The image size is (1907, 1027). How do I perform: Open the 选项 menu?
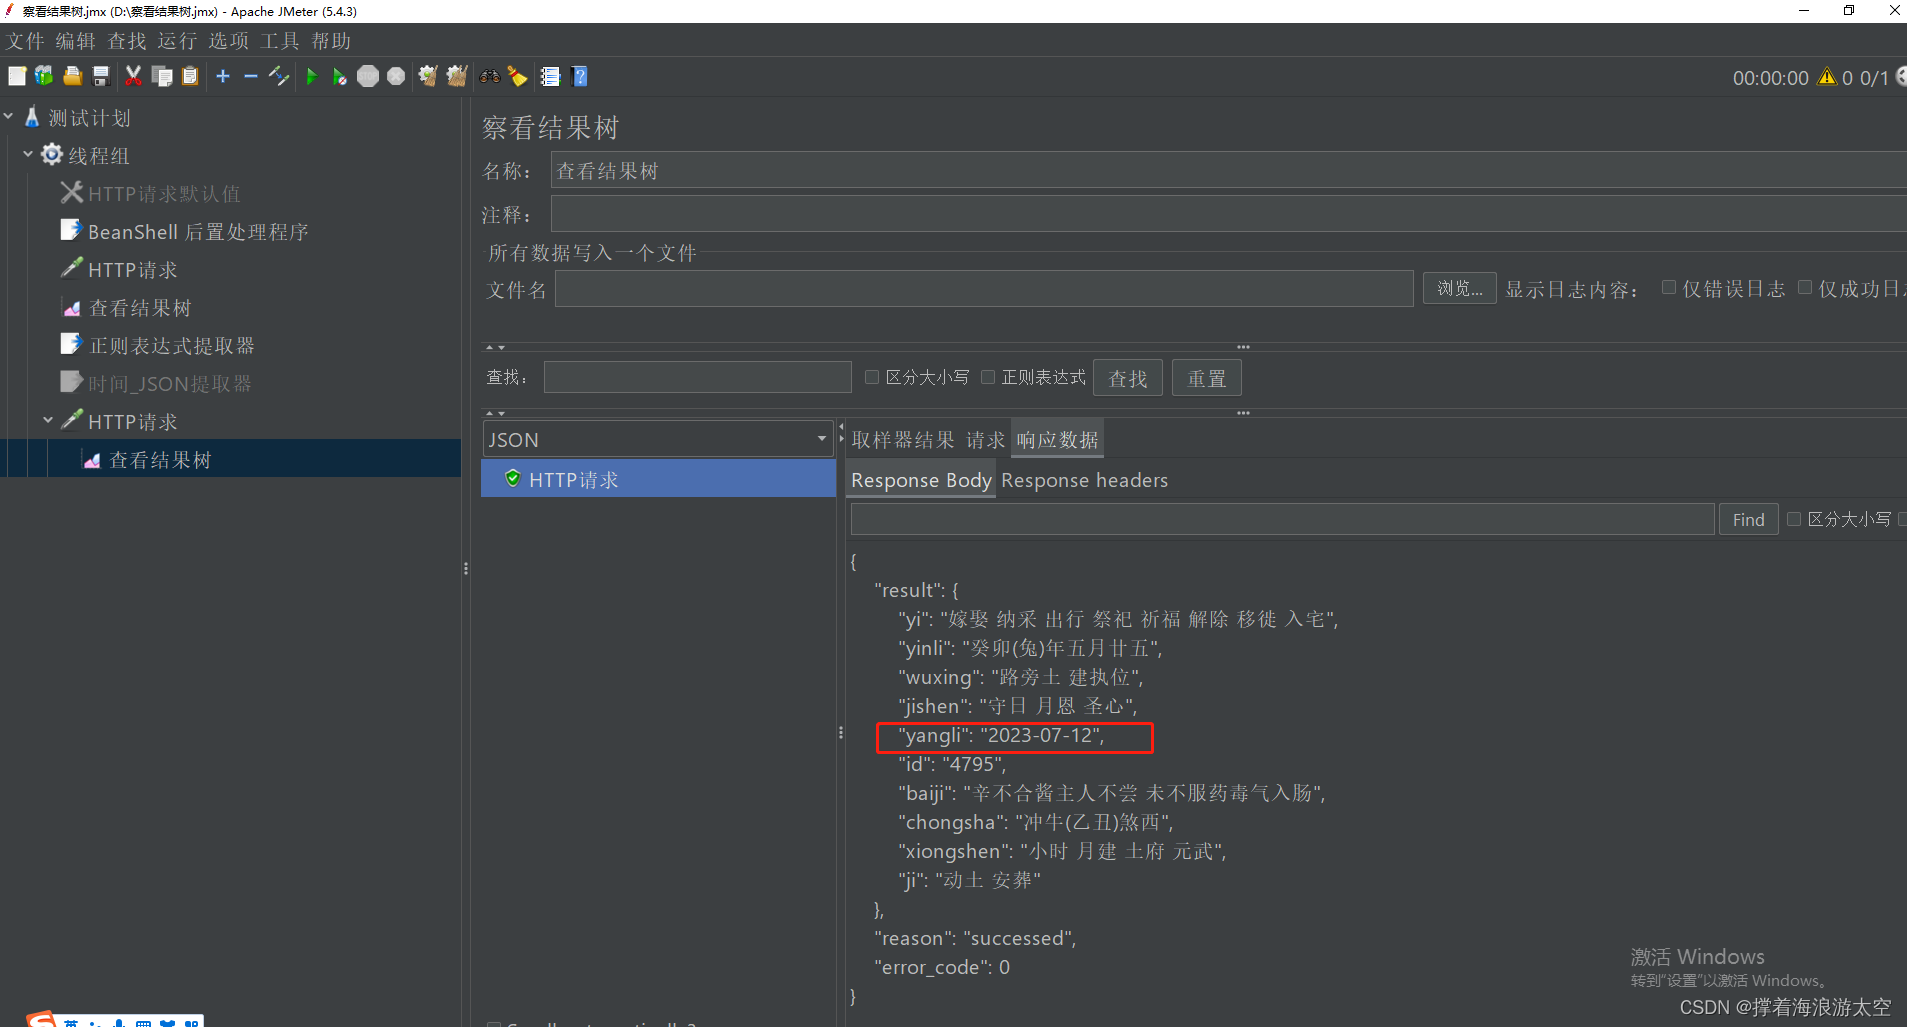tap(229, 41)
